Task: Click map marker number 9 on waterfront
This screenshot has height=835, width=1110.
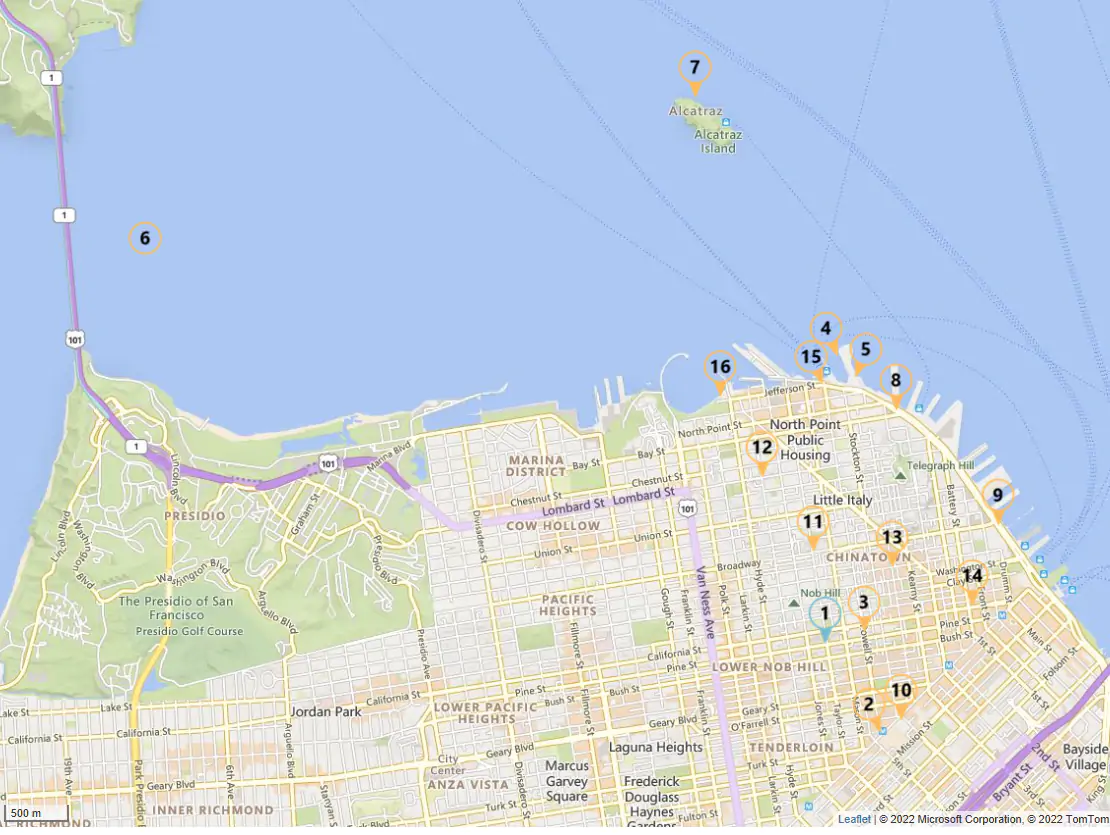Action: pyautogui.click(x=997, y=495)
